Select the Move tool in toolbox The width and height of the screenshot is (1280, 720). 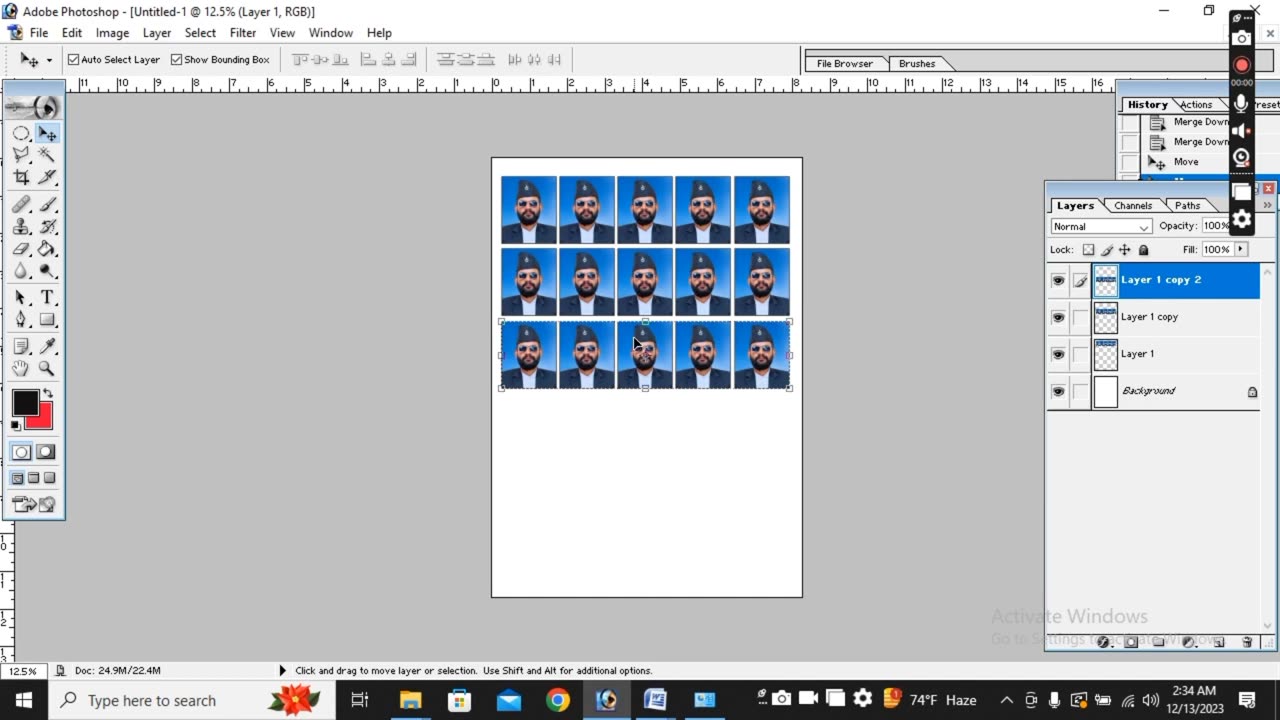point(47,133)
